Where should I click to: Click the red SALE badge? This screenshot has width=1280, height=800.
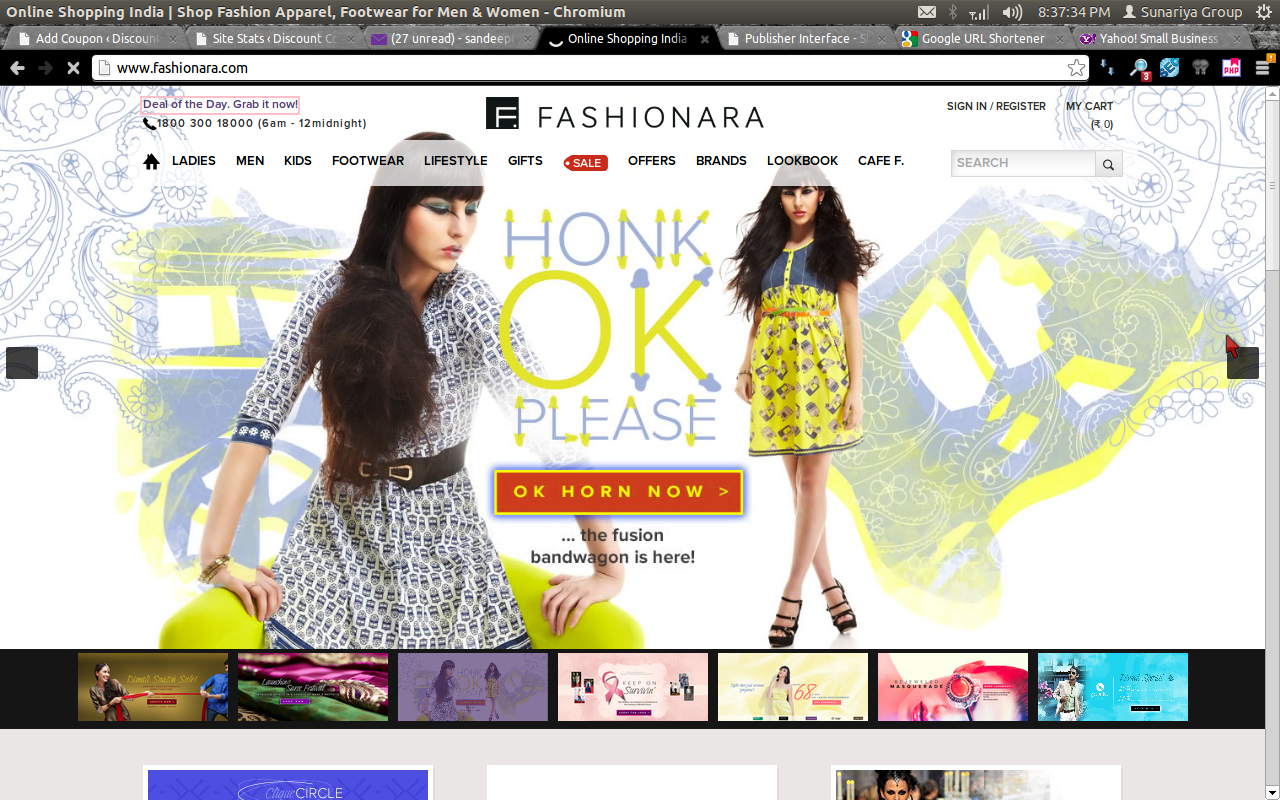click(x=586, y=163)
